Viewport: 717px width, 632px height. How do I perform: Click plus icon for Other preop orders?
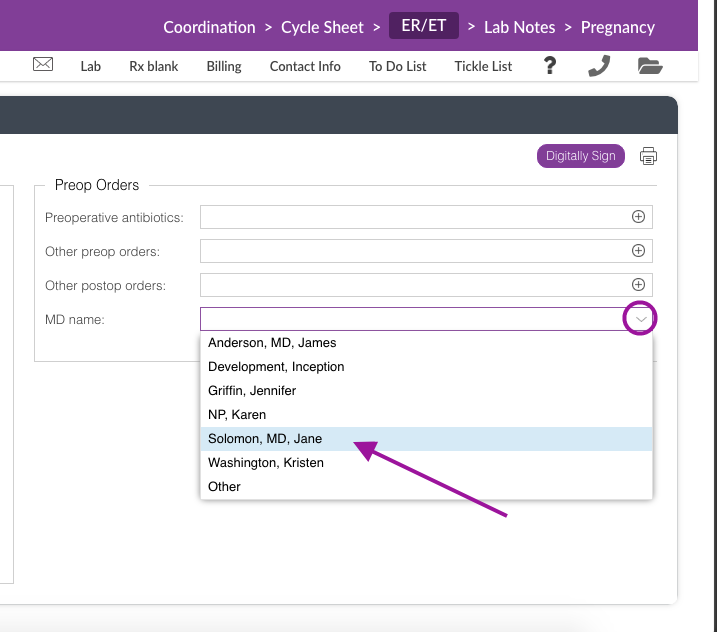pos(638,251)
